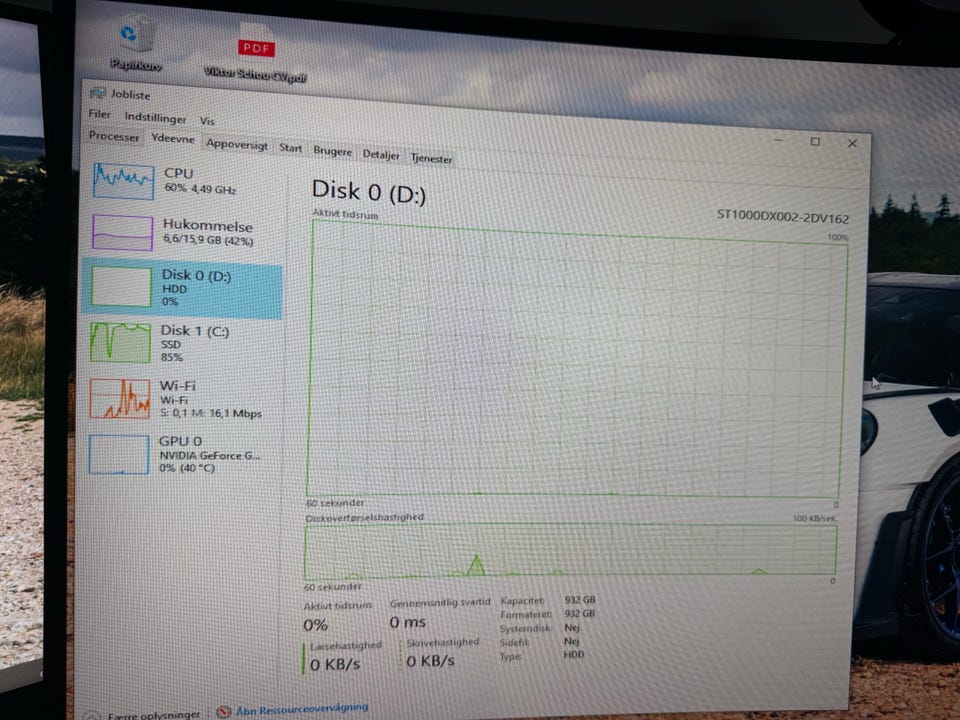
Task: Select the Viktor Schou CV PDF file
Action: 255,54
